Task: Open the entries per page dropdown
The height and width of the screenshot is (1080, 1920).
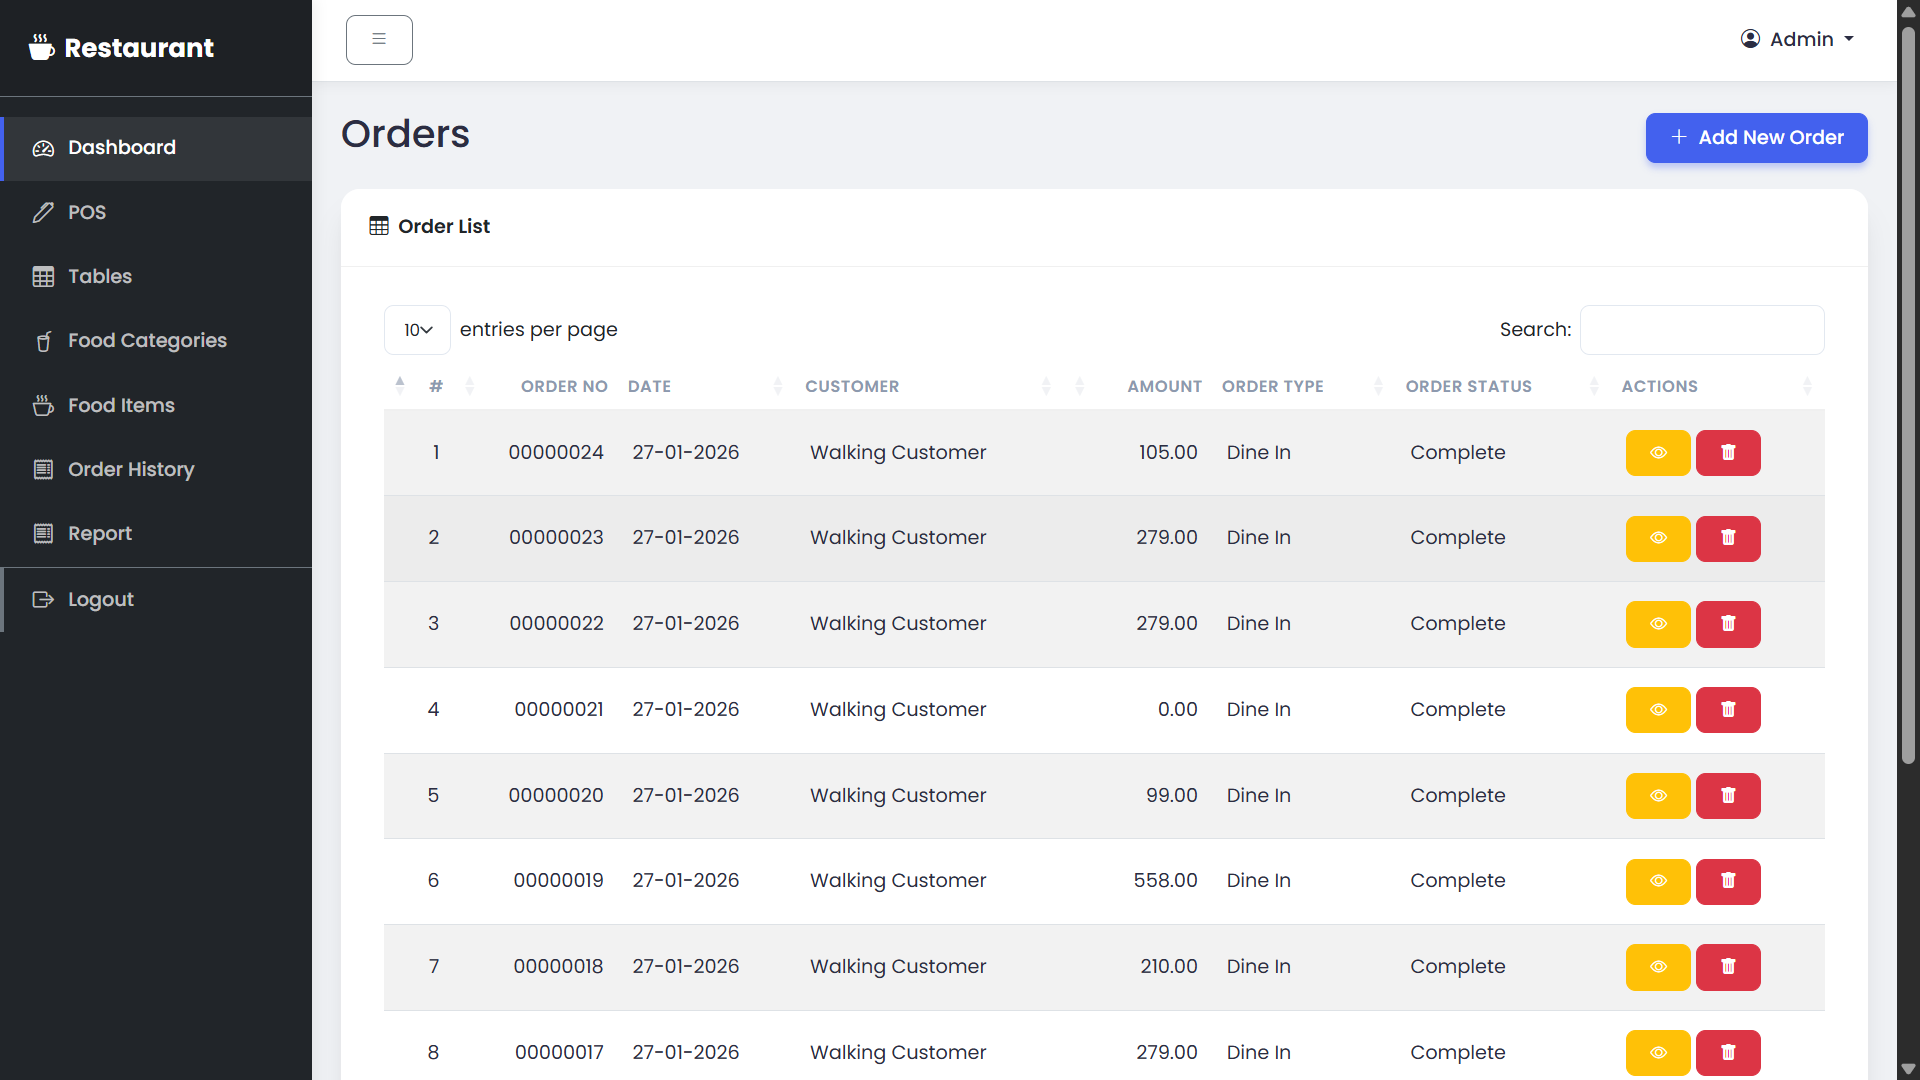Action: pyautogui.click(x=417, y=330)
